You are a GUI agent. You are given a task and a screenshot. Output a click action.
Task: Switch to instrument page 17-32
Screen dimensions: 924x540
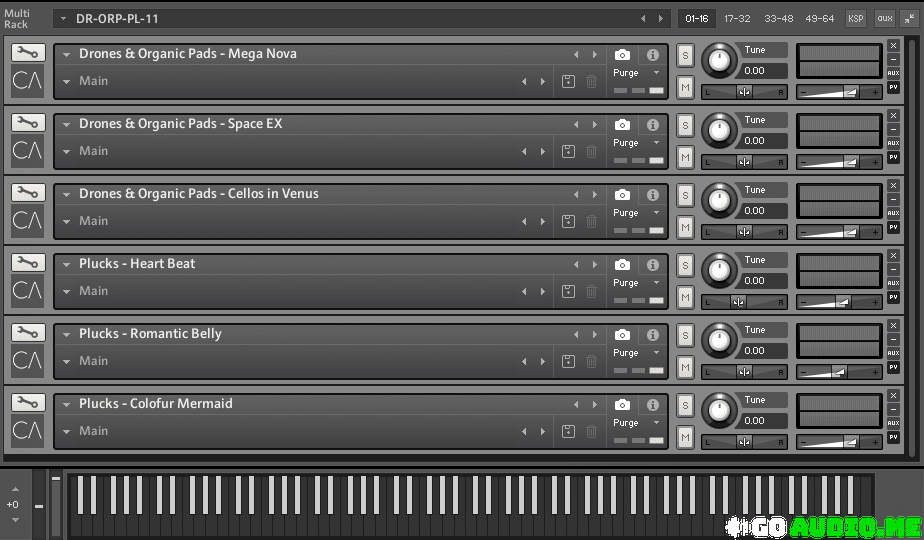737,19
